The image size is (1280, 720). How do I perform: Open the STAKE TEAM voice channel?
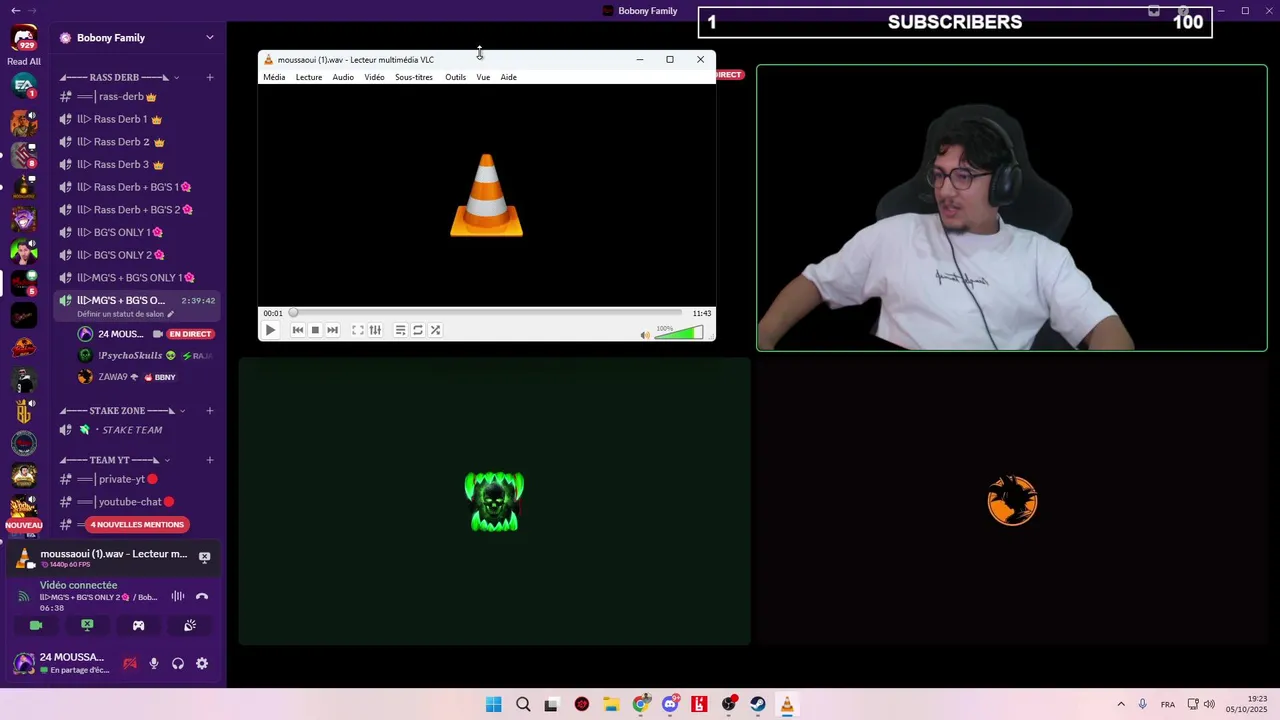tap(136, 430)
